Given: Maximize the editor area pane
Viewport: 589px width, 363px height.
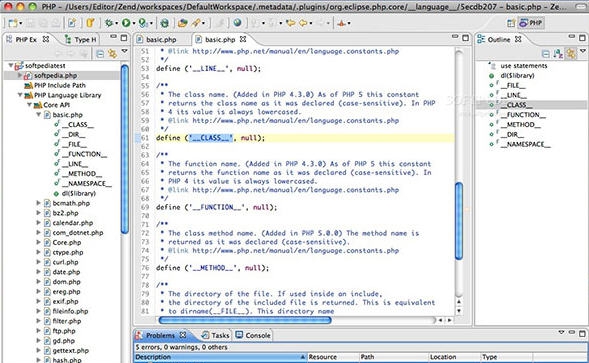Looking at the screenshot, I should pyautogui.click(x=466, y=38).
